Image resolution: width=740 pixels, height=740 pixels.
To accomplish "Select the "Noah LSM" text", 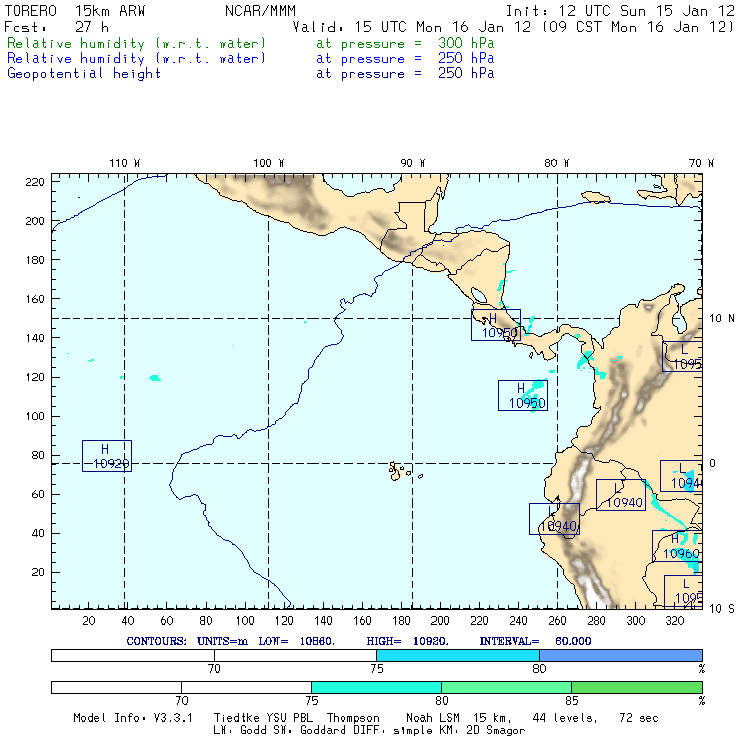I will coord(432,718).
